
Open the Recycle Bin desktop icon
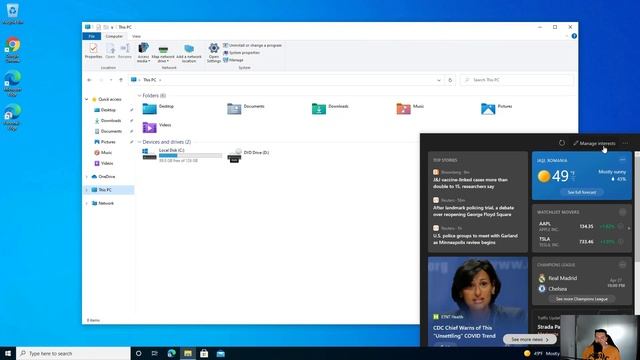click(12, 13)
